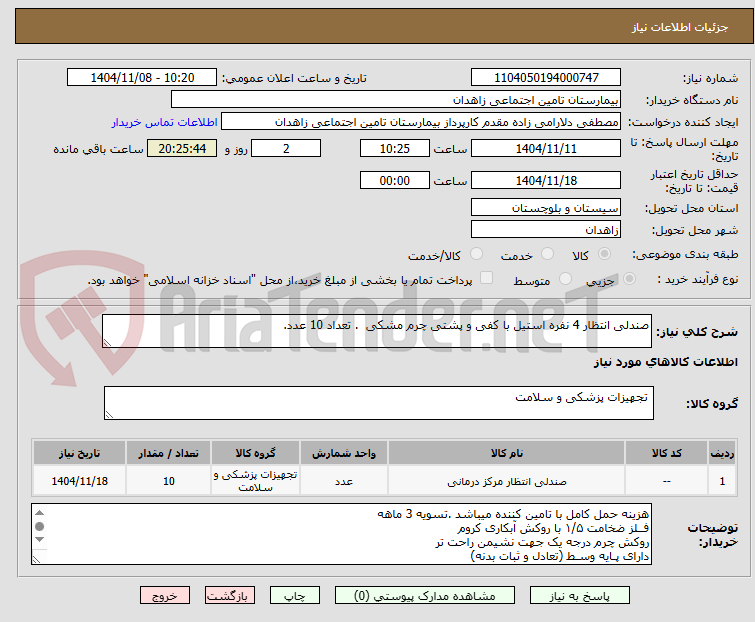Click the buyer notes scrollbar thumb

(x=40, y=526)
